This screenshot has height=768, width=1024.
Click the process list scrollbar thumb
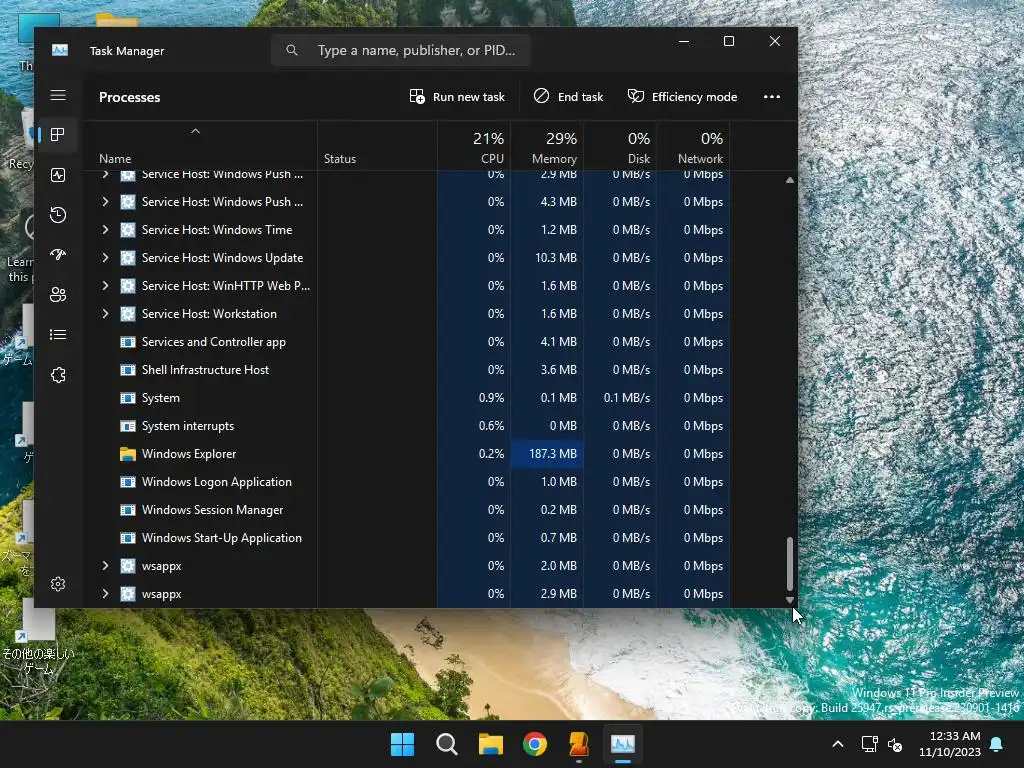coord(790,564)
